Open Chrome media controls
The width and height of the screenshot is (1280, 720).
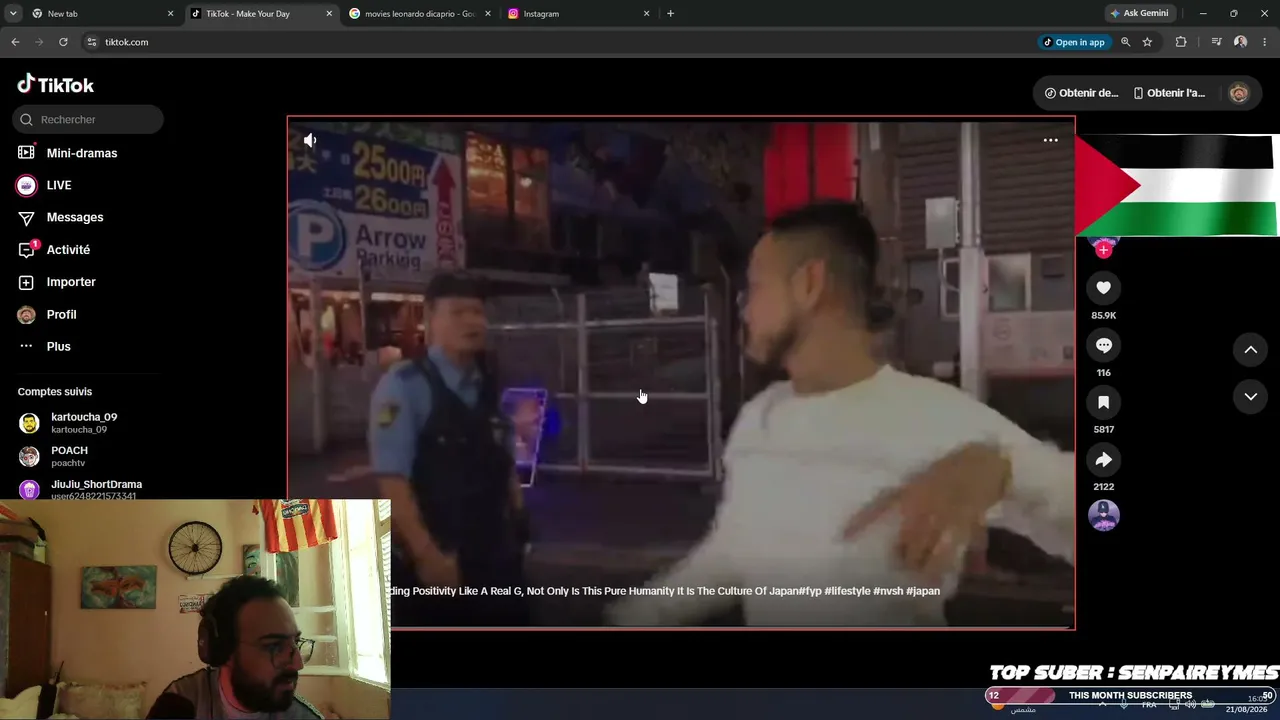tap(1216, 42)
